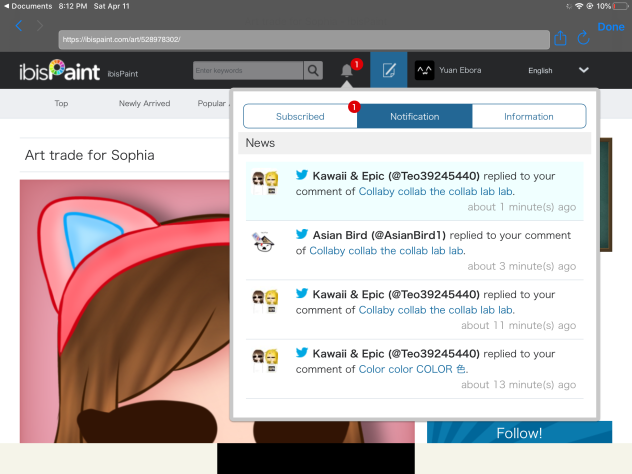Open the Yuan Ebora user name link

tap(460, 70)
